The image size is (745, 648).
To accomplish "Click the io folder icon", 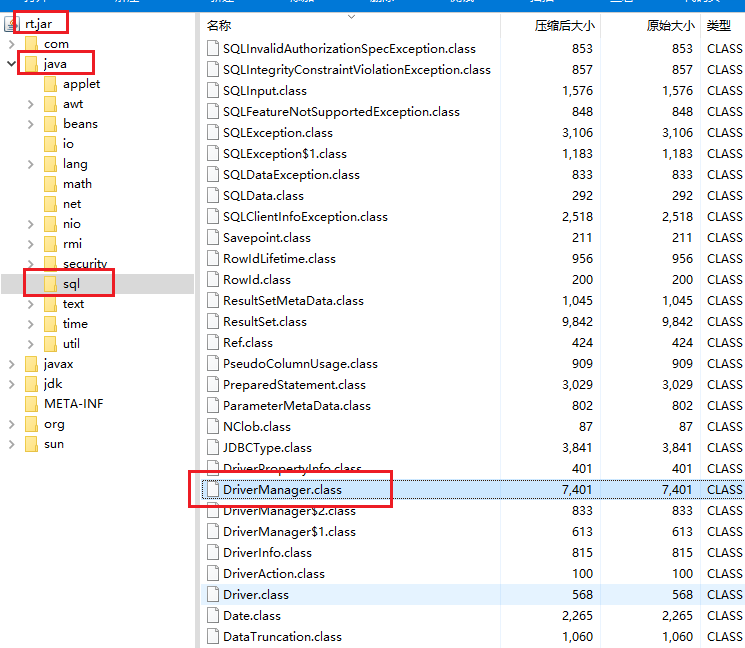I will 50,144.
